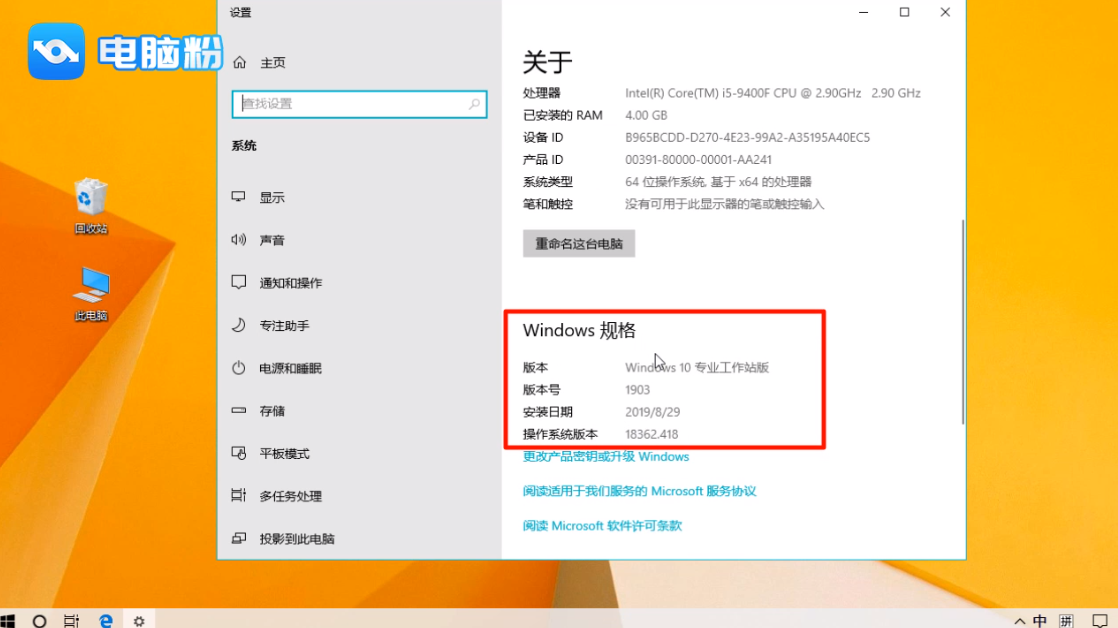Open 此电脑 desktop icon
1118x628 pixels.
pos(91,294)
